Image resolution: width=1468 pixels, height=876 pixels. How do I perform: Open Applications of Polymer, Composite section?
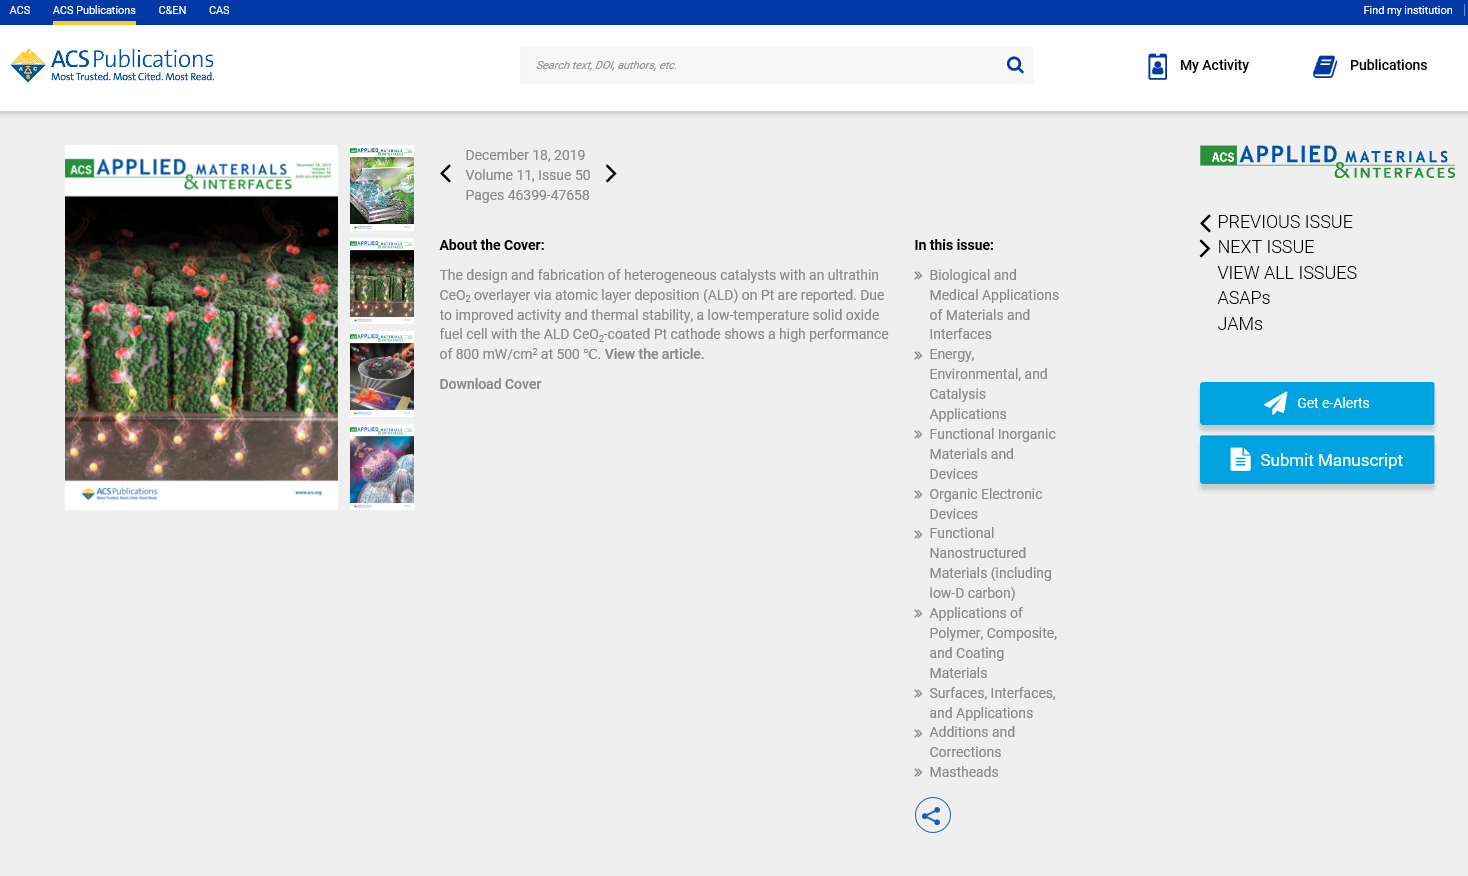click(x=993, y=643)
